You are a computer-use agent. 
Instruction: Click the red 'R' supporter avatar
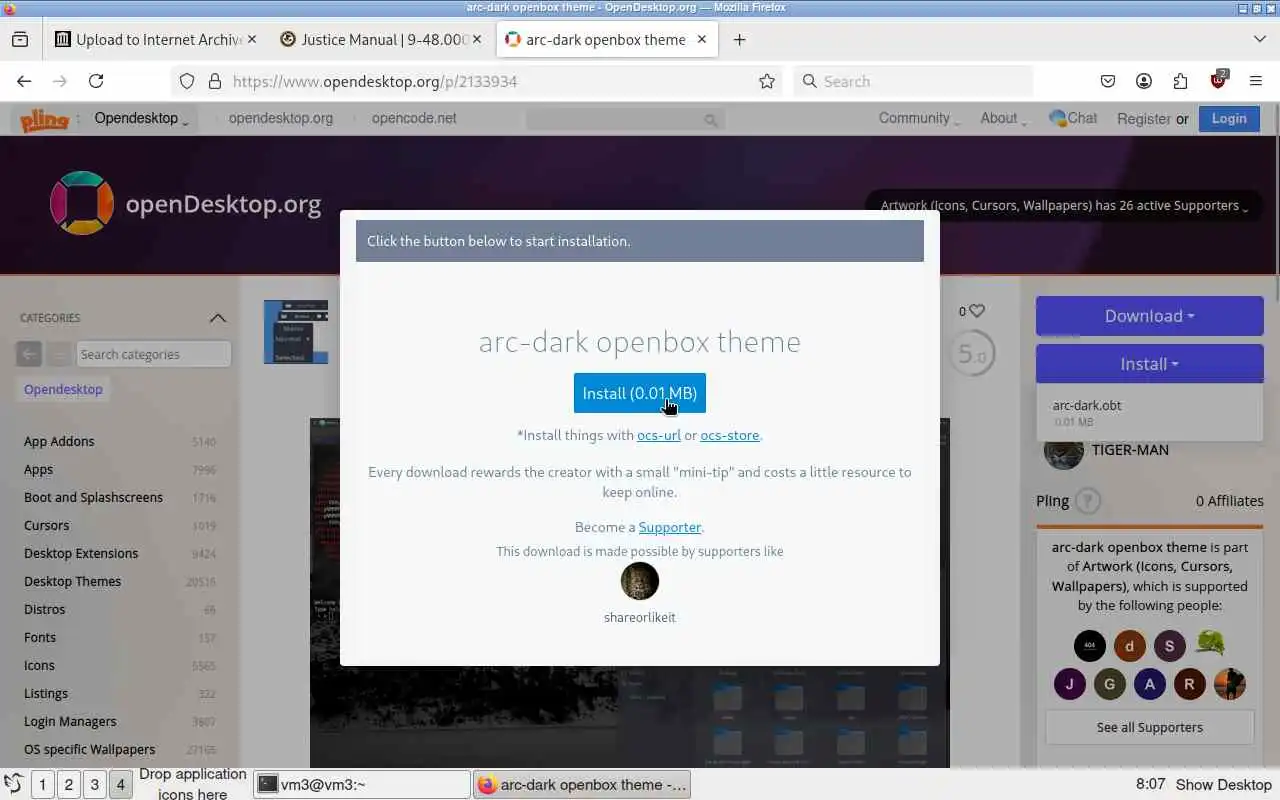pos(1190,684)
